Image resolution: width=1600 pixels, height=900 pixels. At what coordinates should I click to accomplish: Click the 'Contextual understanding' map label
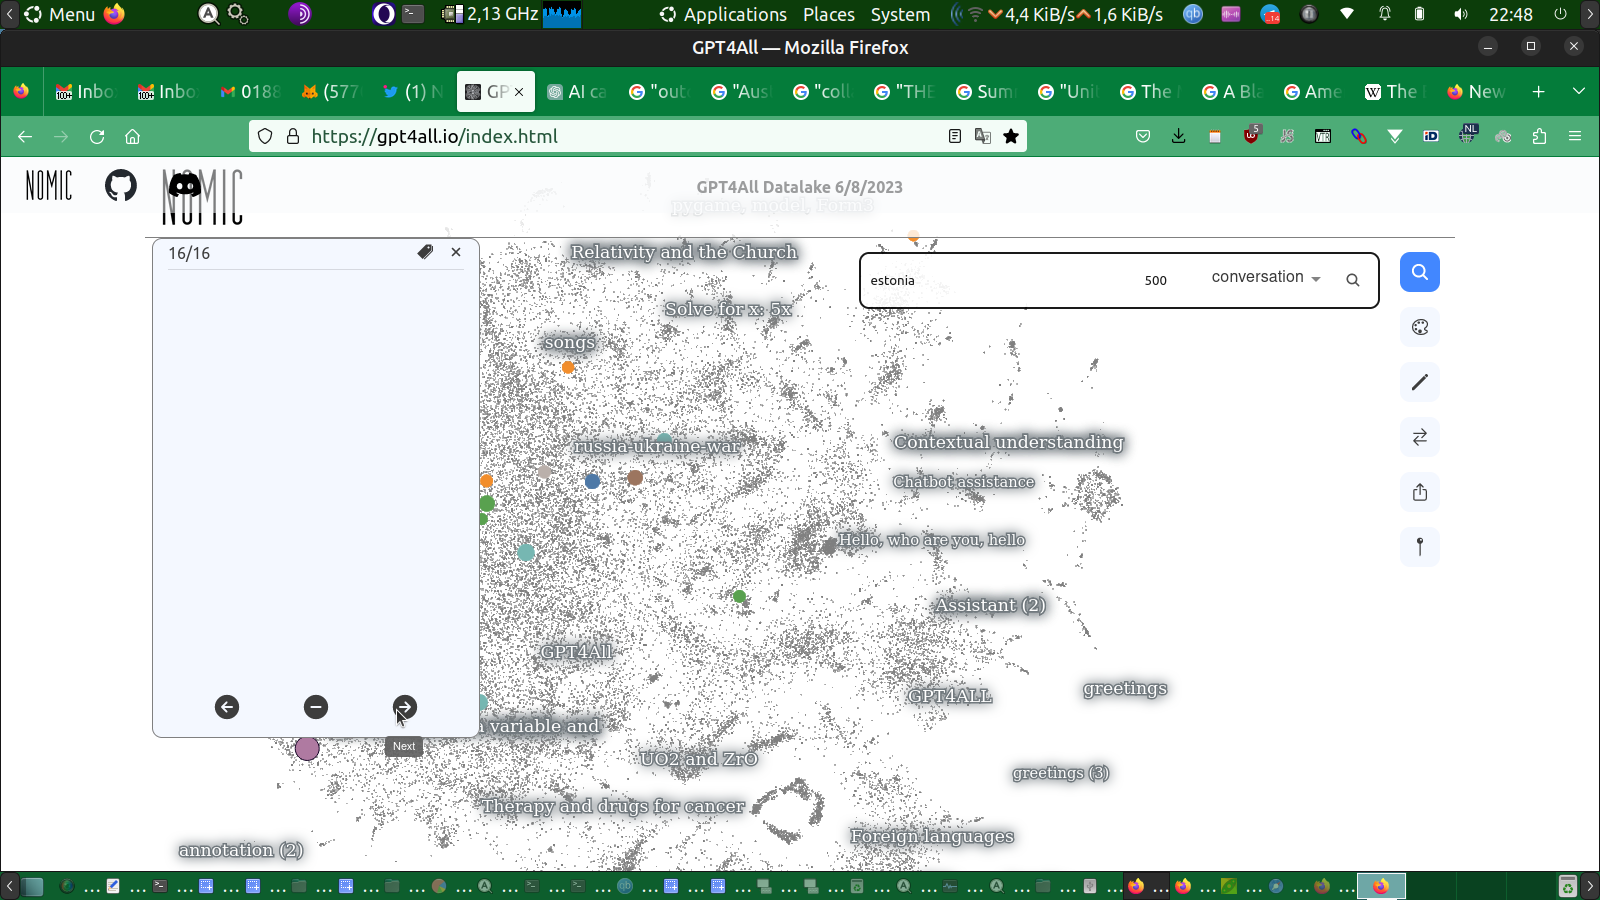click(1009, 442)
